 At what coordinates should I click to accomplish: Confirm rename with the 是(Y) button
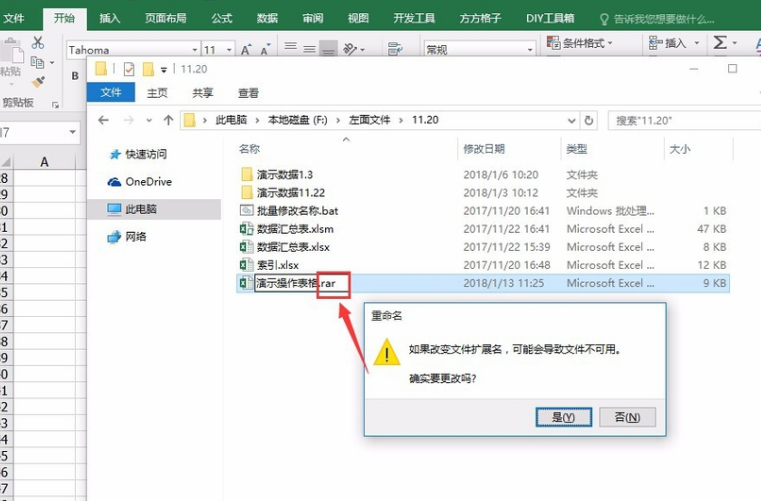[x=563, y=417]
